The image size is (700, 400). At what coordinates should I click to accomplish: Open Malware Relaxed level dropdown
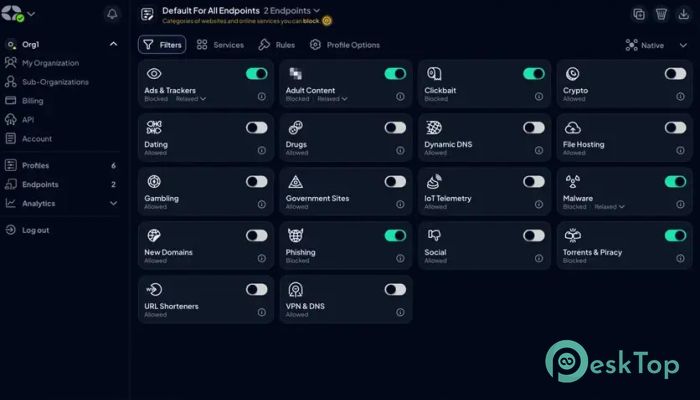pyautogui.click(x=609, y=207)
